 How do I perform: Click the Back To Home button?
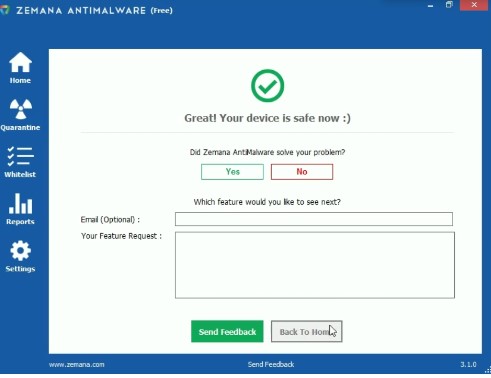click(x=307, y=331)
